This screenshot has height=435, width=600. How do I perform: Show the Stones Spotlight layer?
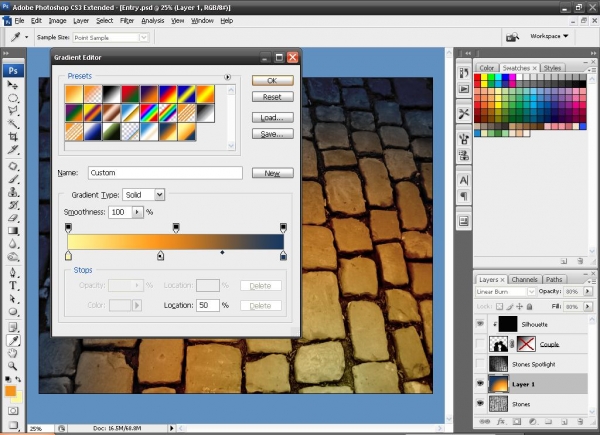(480, 363)
